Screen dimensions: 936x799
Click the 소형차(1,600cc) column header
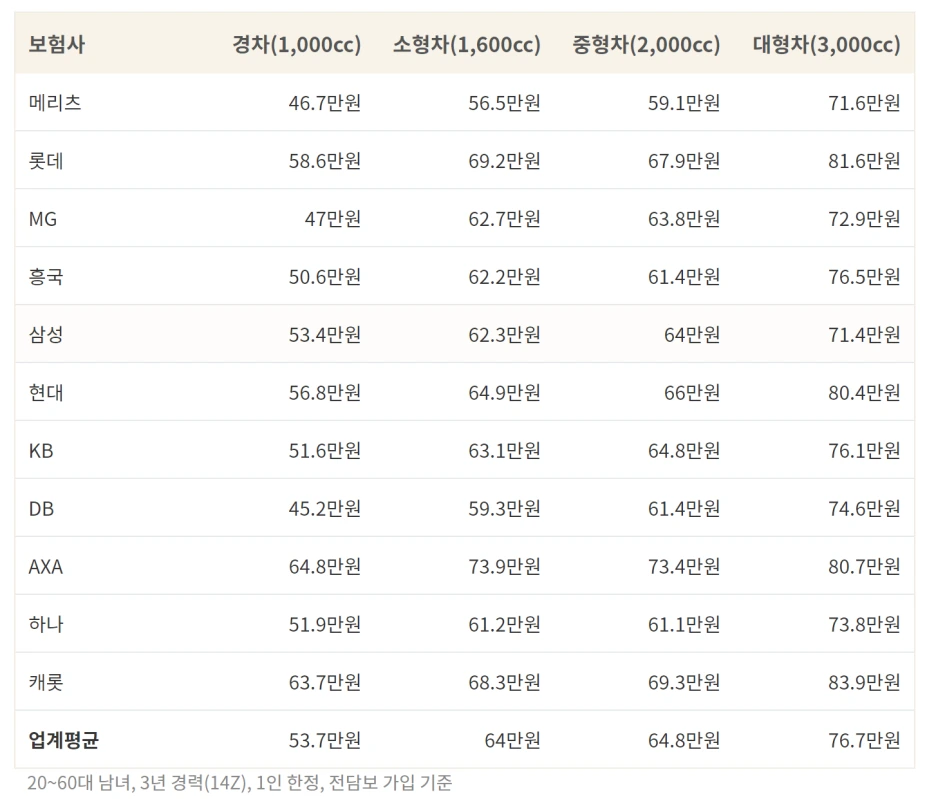[467, 44]
